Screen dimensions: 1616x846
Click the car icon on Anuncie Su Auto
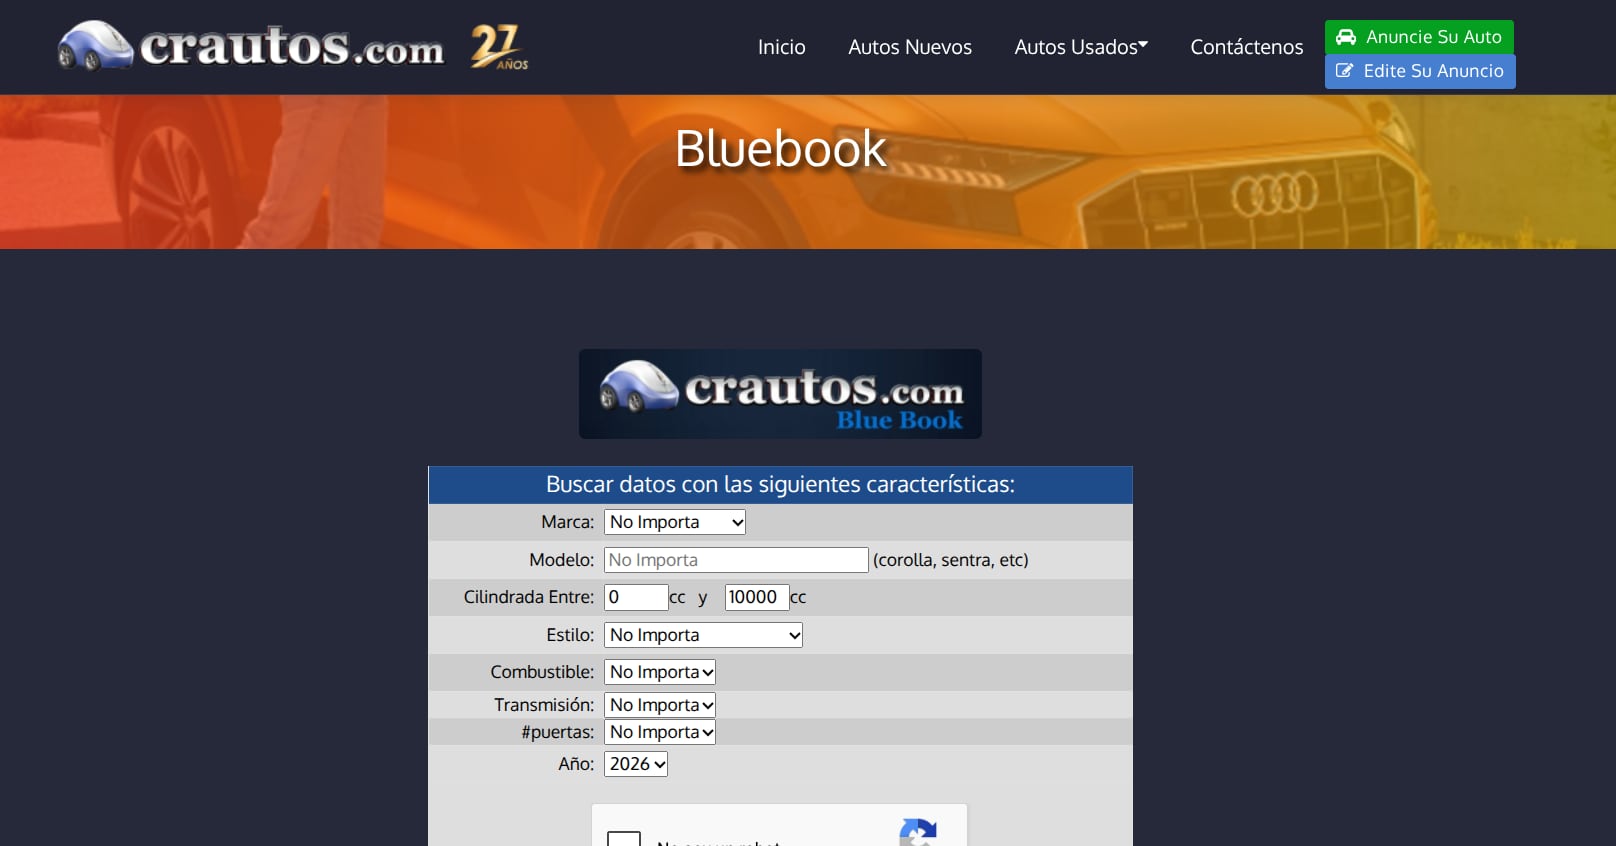point(1346,37)
